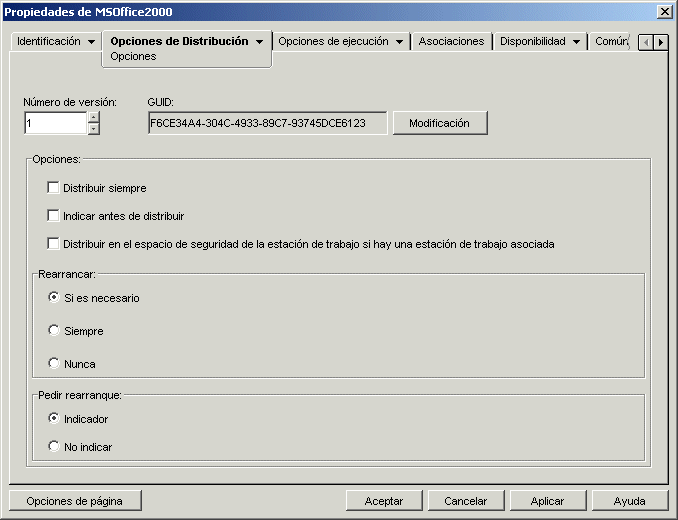Select the Nunca reboot radio button
Viewport: 678px width, 520px height.
[54, 363]
